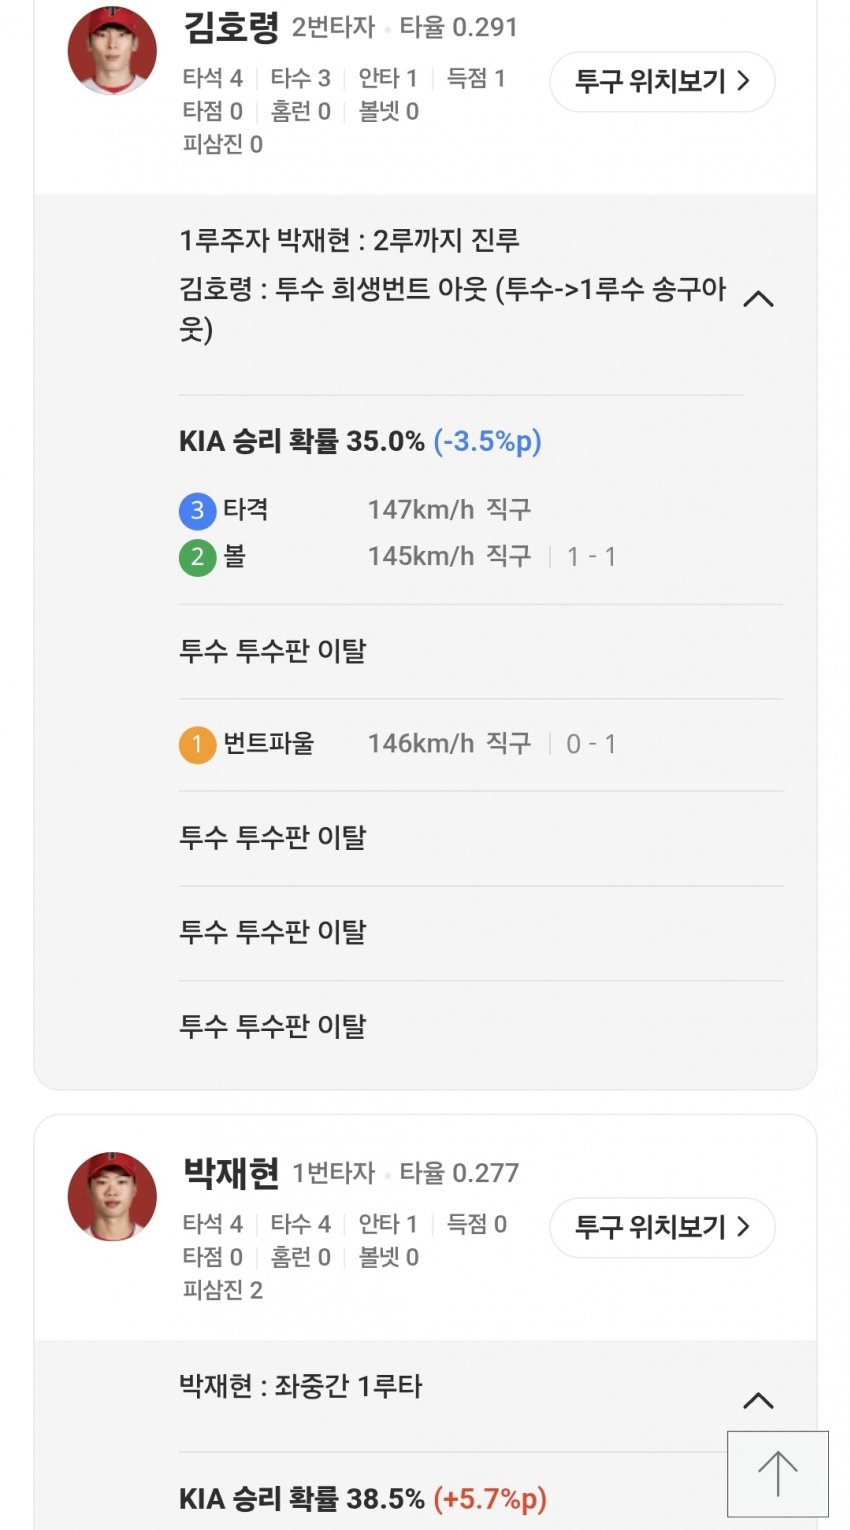Select the 145km/h 직구 pitch entry

pyautogui.click(x=449, y=557)
